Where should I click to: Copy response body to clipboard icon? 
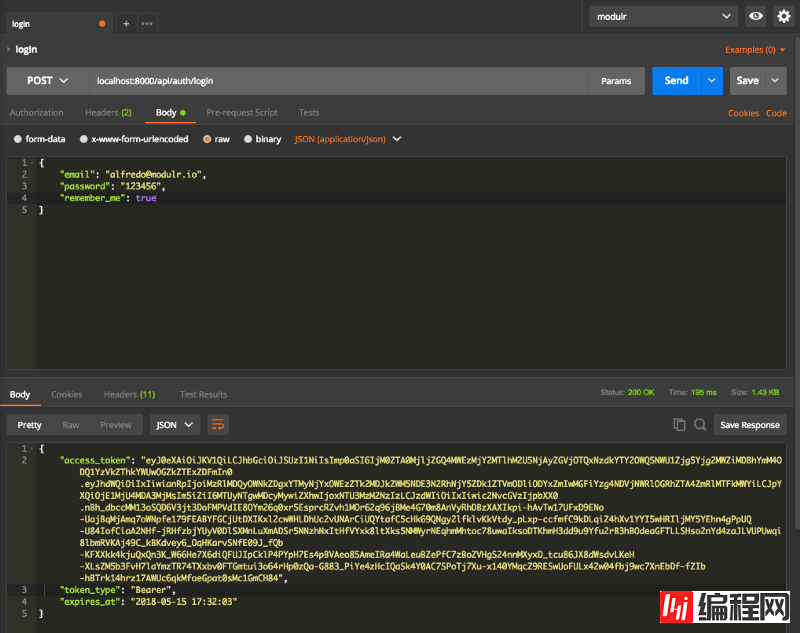679,424
